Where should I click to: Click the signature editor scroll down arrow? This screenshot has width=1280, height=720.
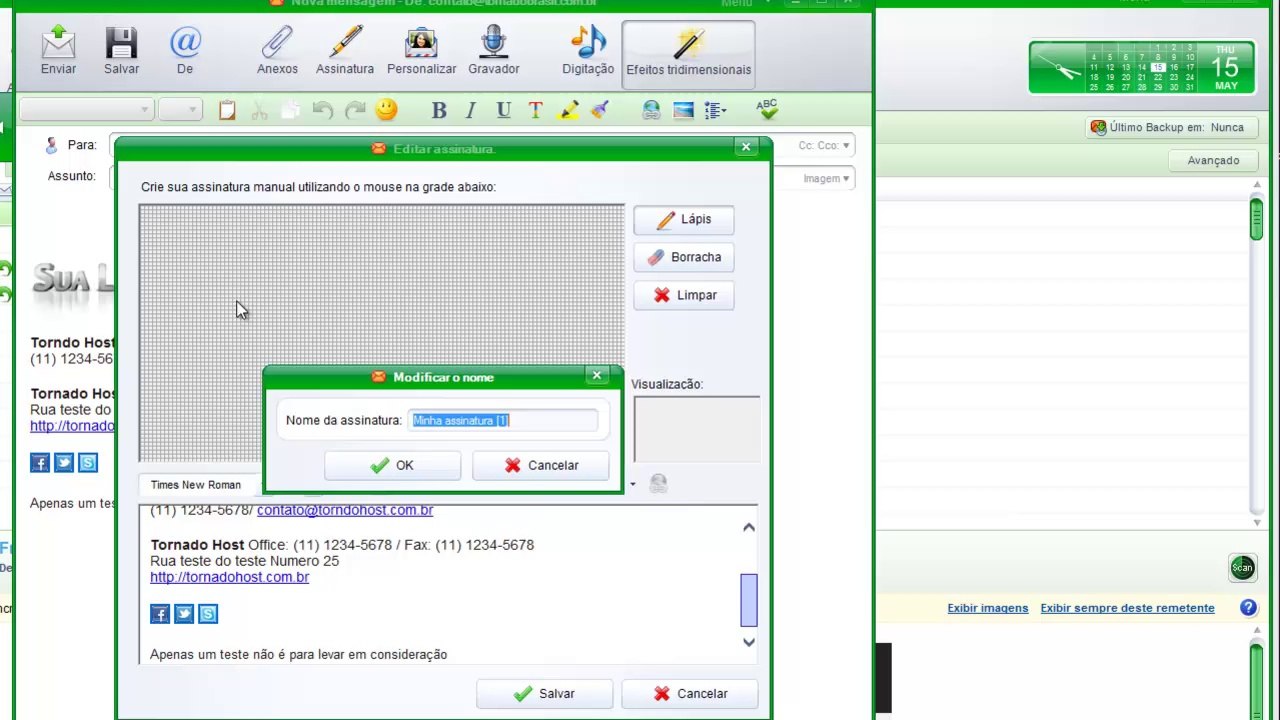[749, 643]
